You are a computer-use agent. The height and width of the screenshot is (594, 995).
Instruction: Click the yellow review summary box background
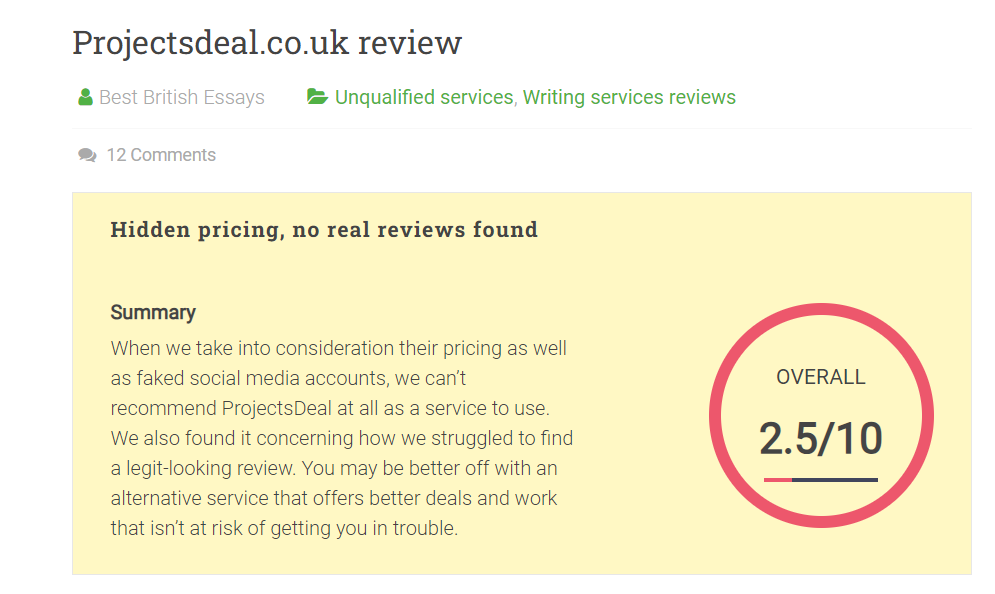pyautogui.click(x=635, y=267)
